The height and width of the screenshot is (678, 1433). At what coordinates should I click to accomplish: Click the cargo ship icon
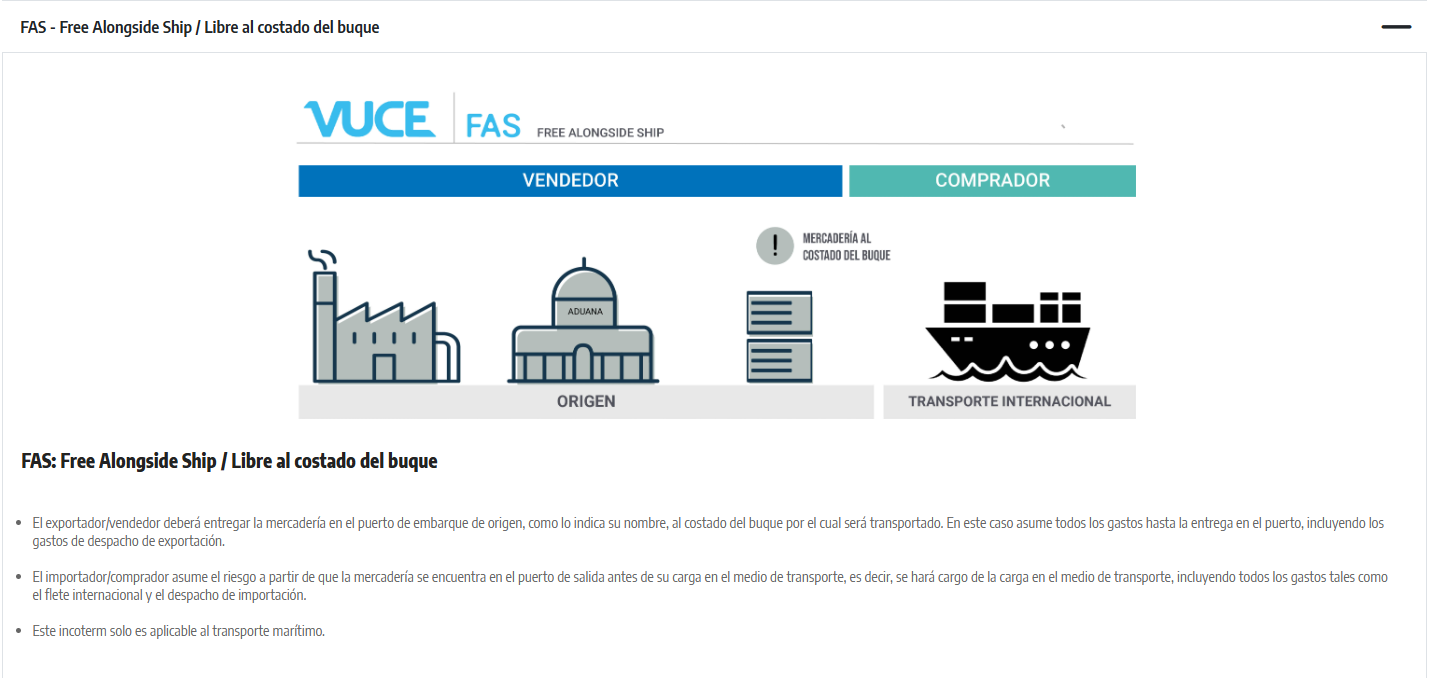click(x=1007, y=331)
